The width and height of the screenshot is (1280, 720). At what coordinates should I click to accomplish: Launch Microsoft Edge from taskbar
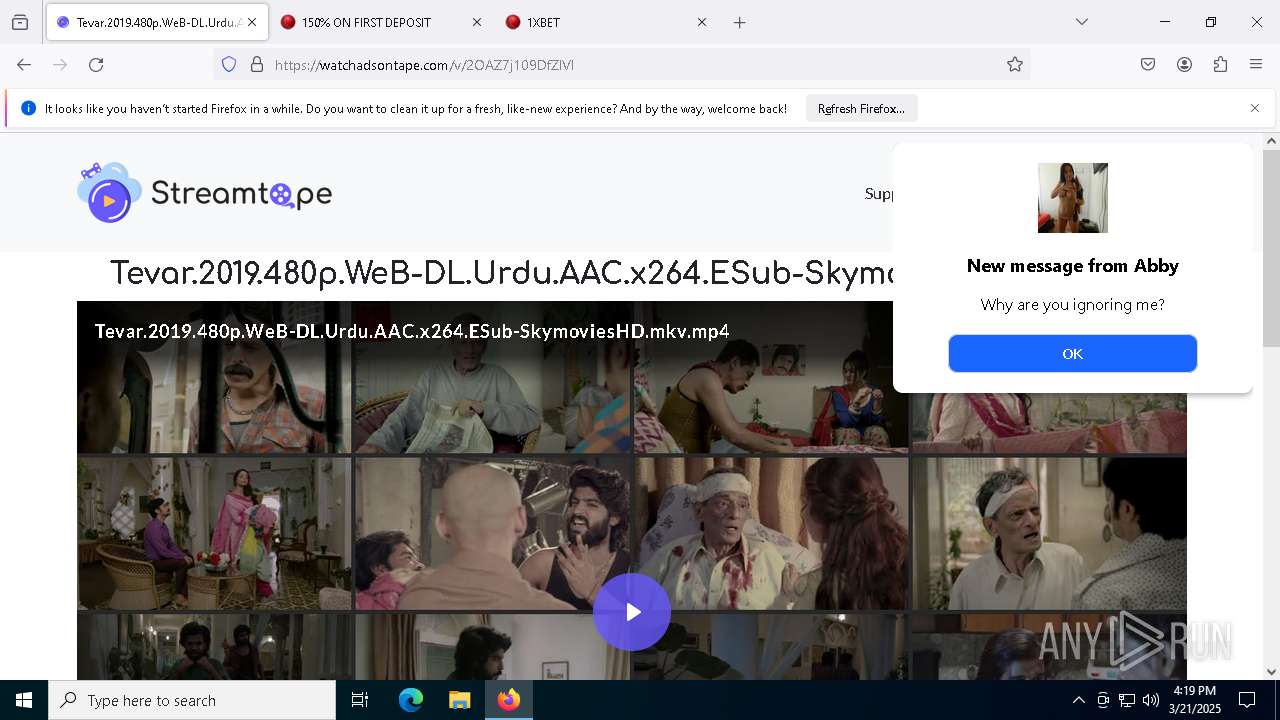[411, 700]
